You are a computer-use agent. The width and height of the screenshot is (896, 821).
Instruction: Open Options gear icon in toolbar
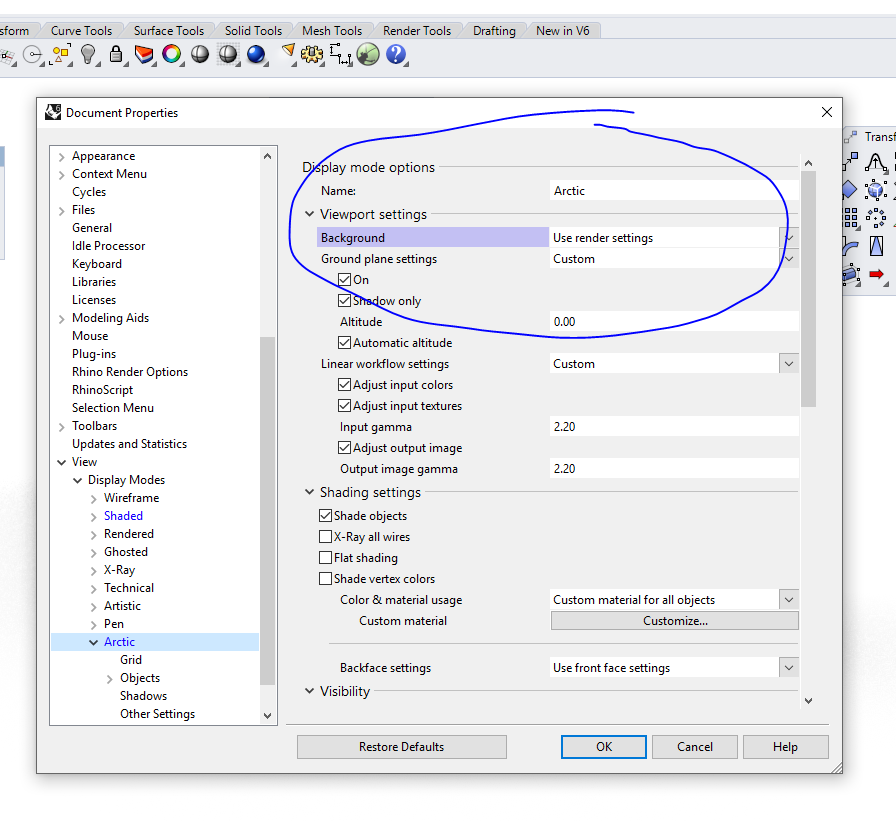[312, 54]
